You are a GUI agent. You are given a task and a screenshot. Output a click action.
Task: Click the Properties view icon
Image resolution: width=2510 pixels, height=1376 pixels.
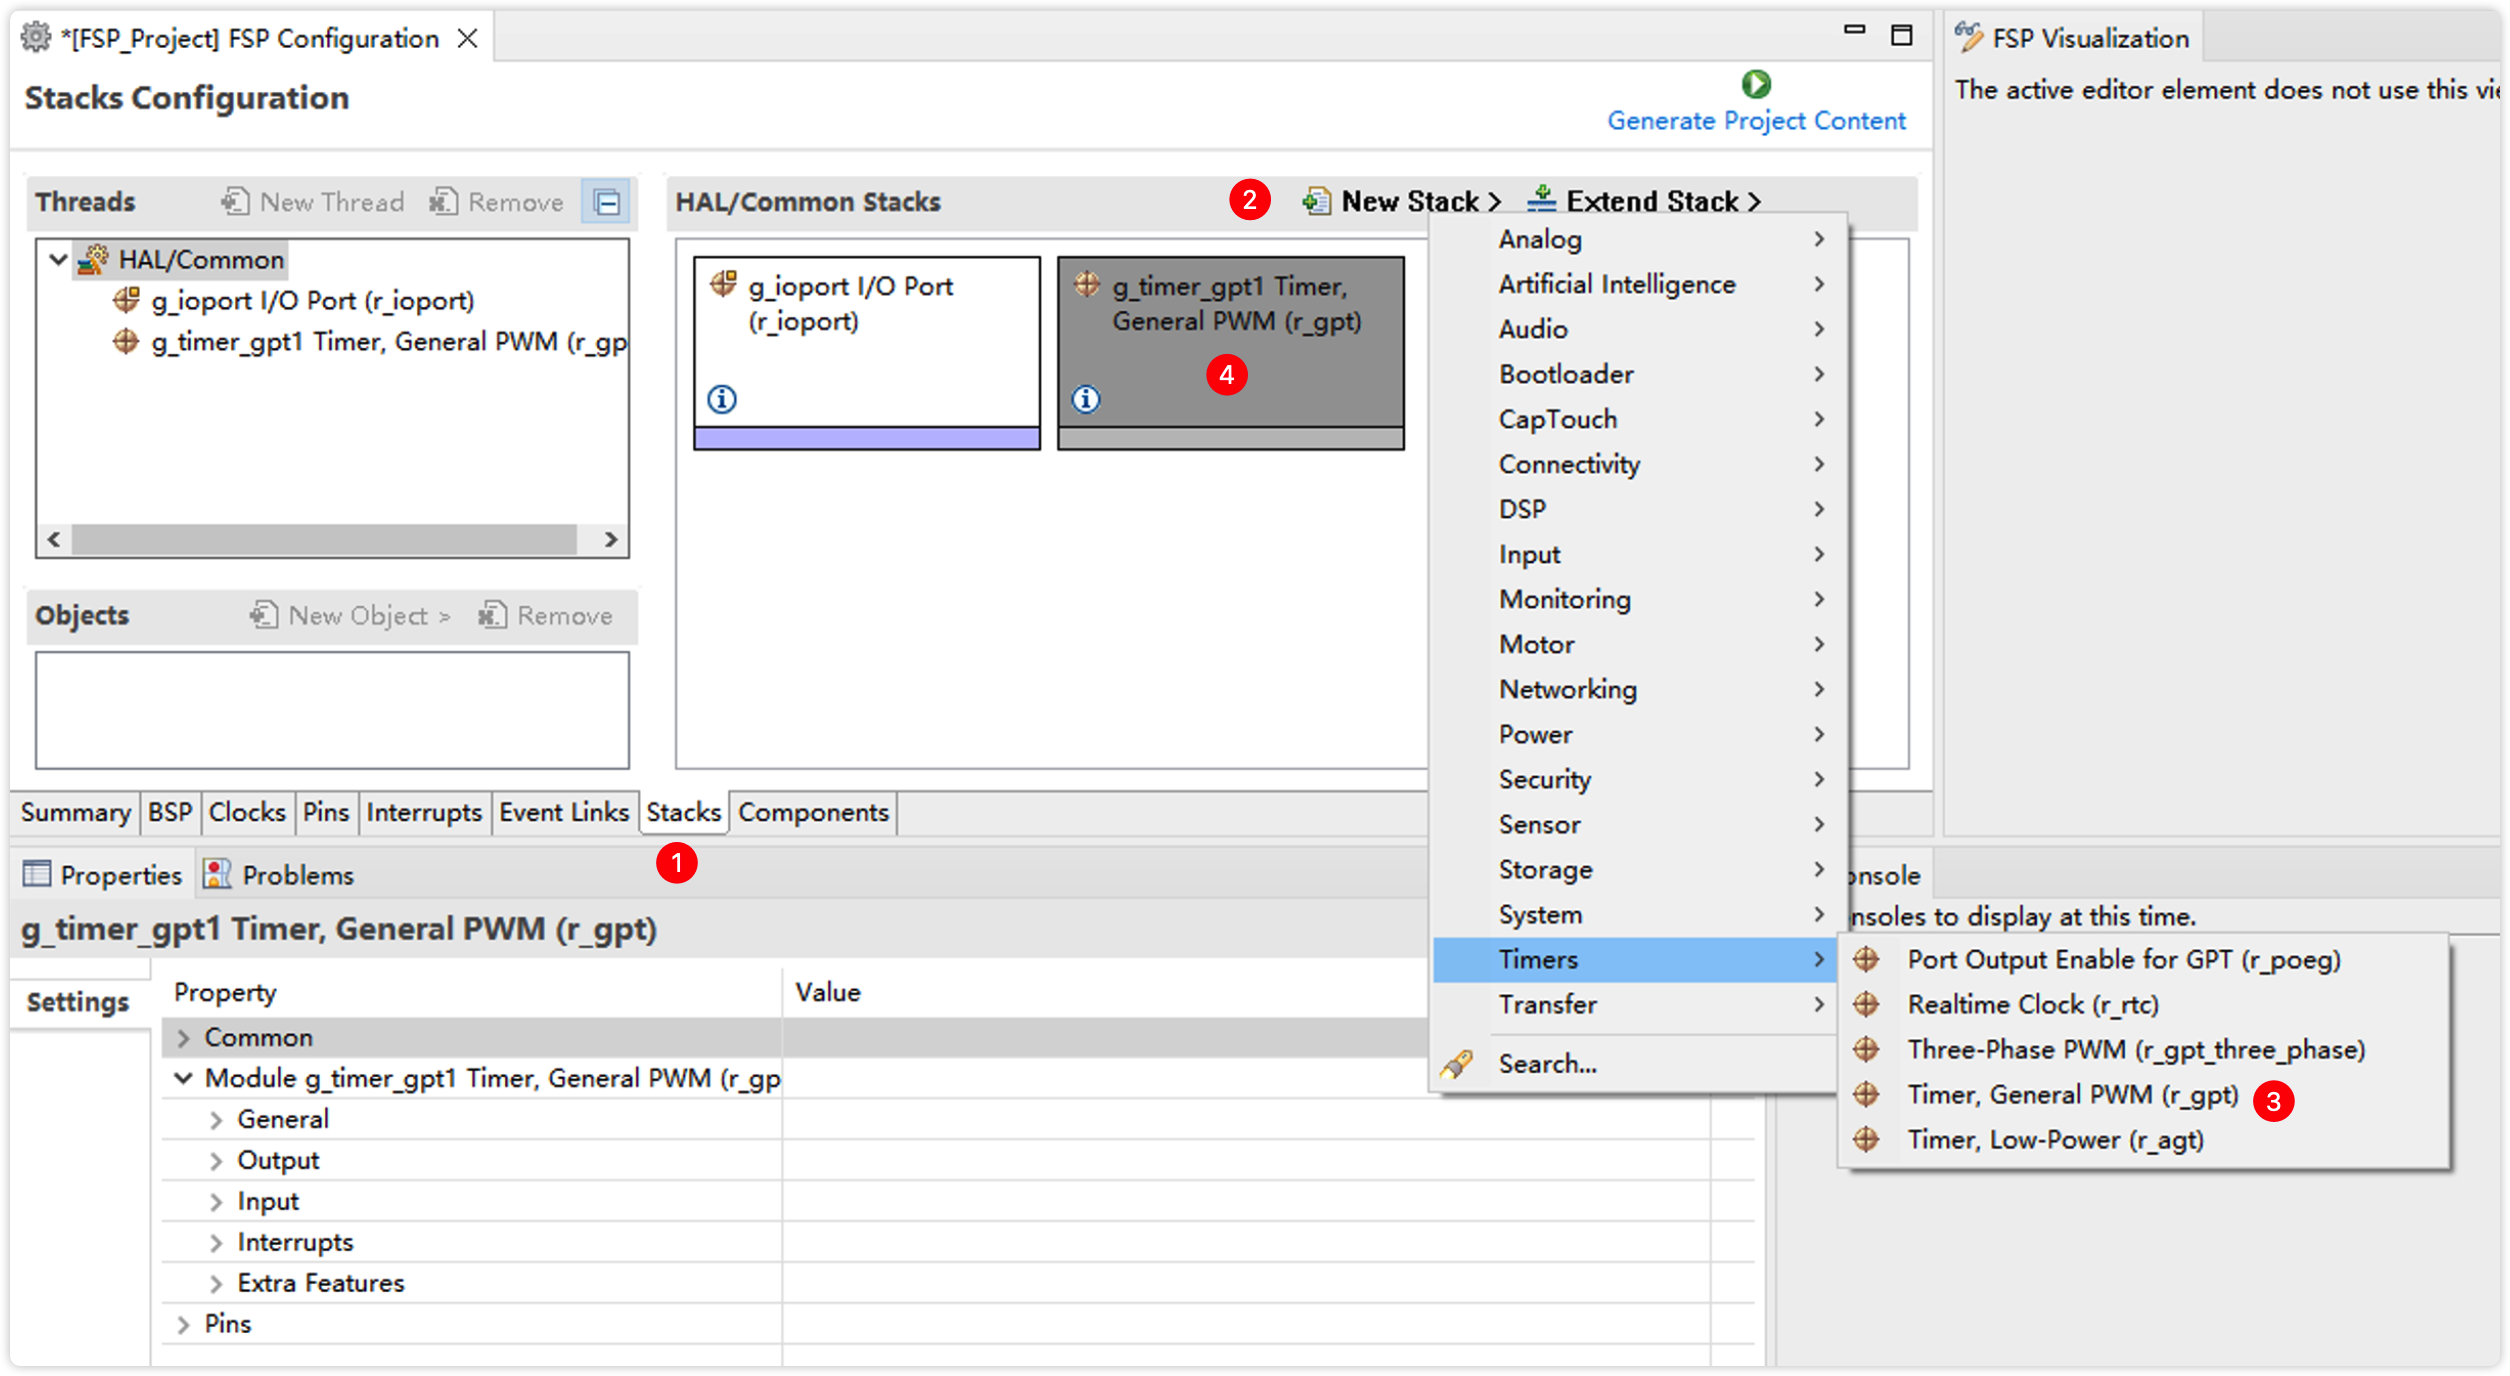click(x=36, y=874)
